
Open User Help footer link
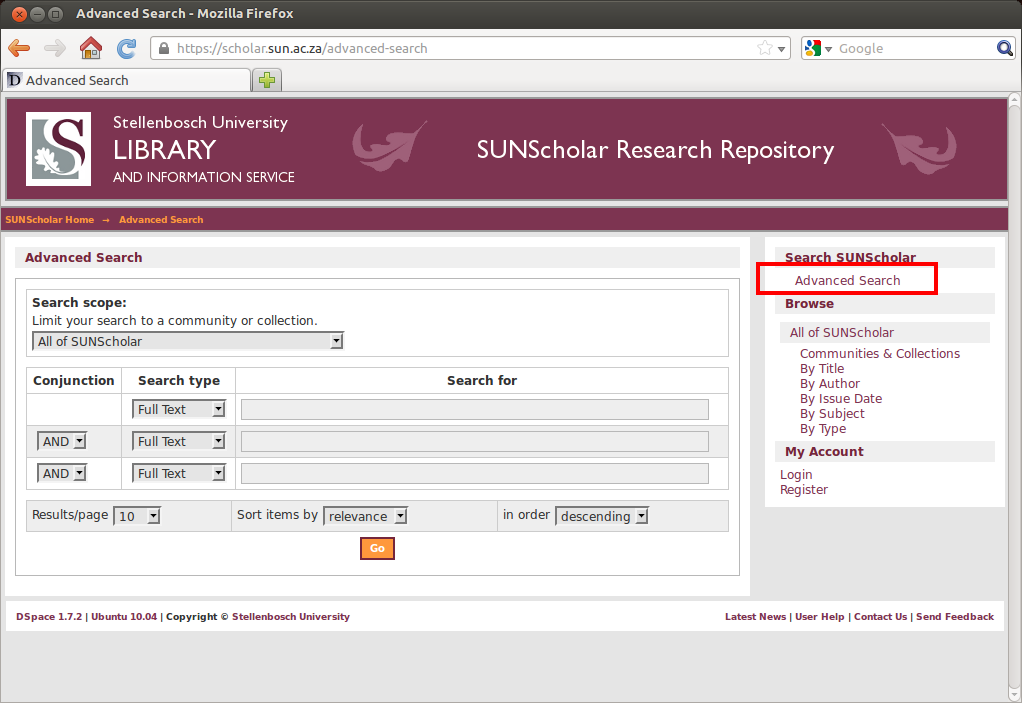point(819,616)
